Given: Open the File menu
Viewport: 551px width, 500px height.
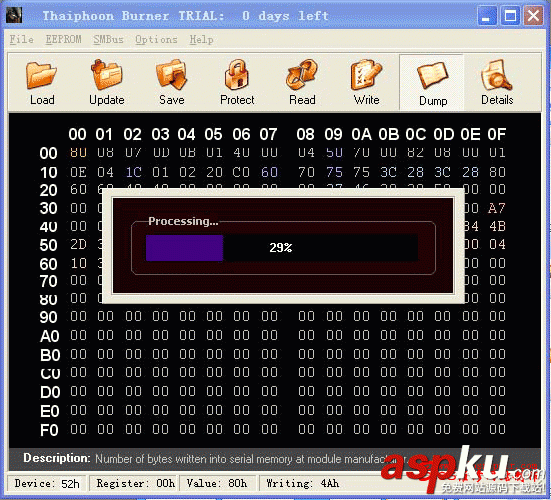Looking at the screenshot, I should click(21, 39).
